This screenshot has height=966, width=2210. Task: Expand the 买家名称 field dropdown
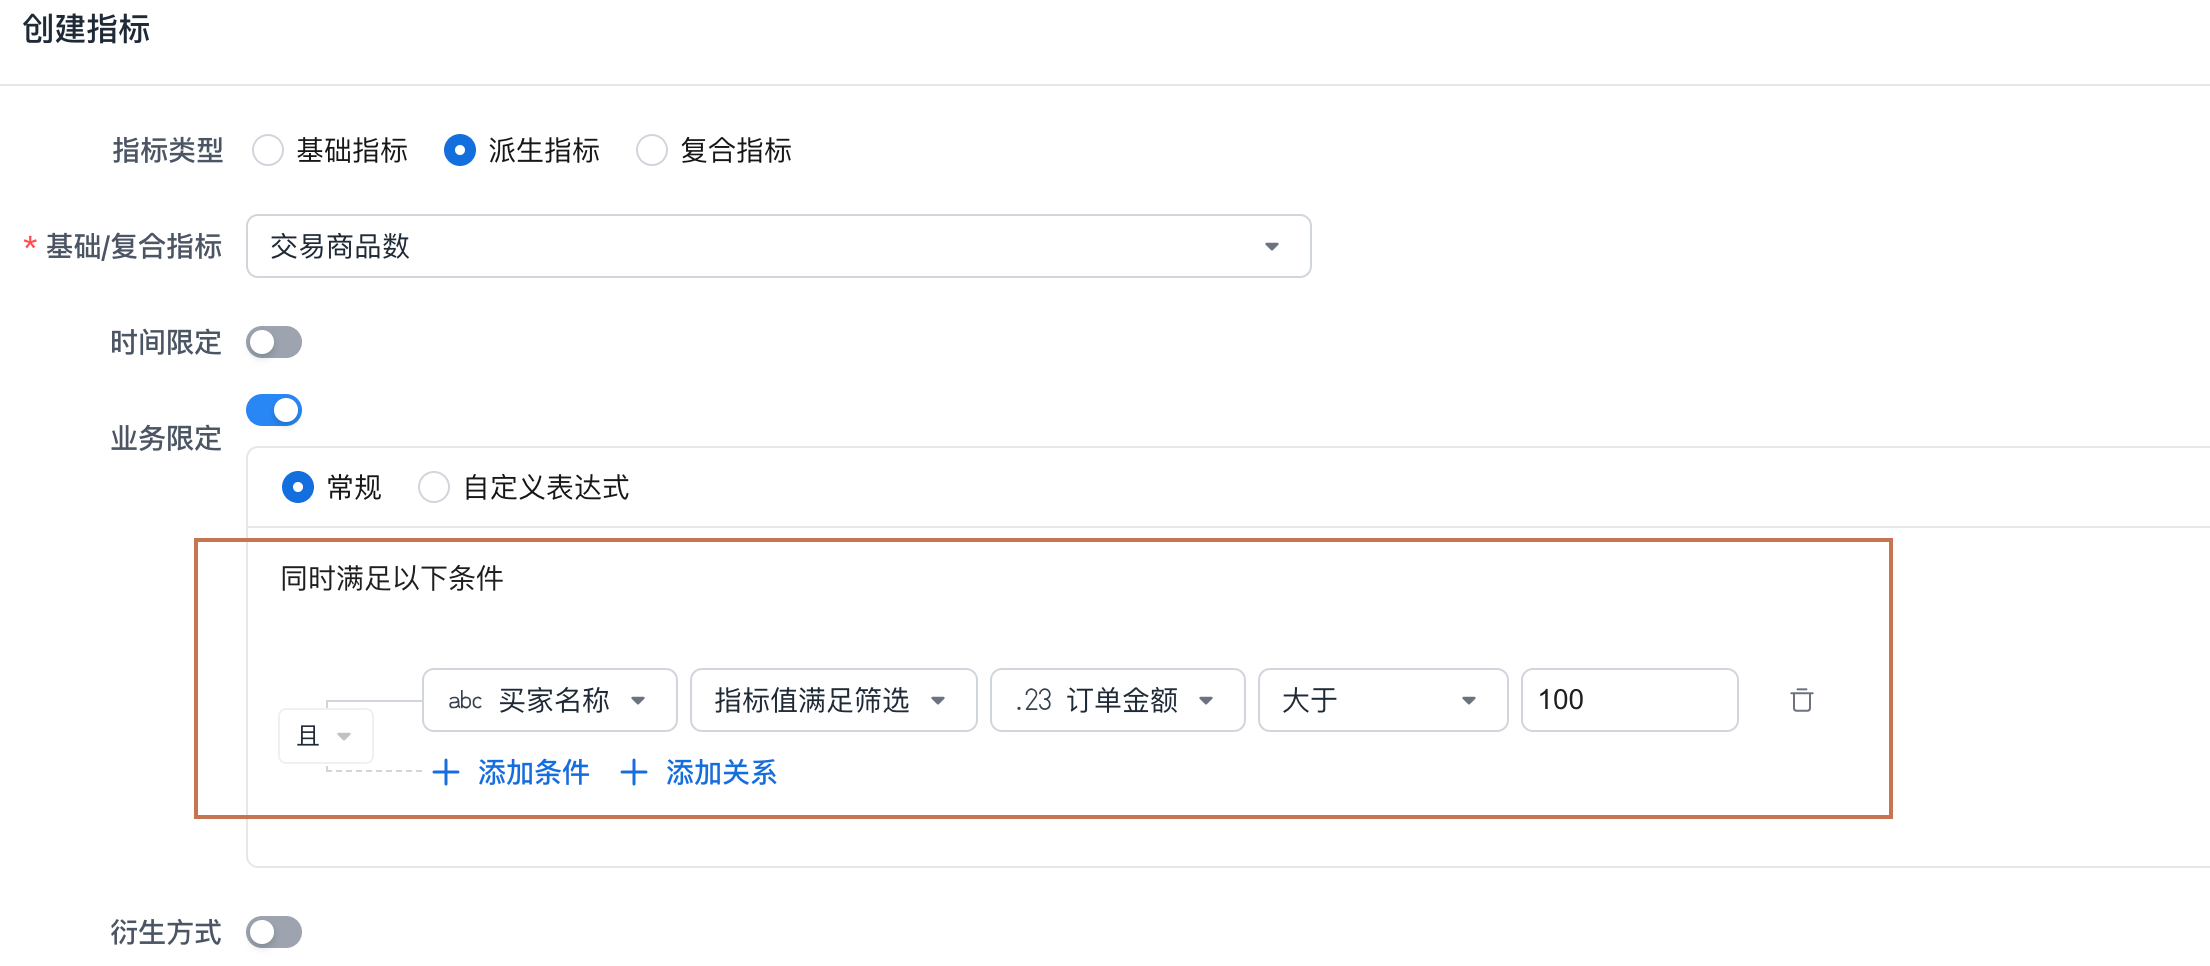pyautogui.click(x=638, y=700)
